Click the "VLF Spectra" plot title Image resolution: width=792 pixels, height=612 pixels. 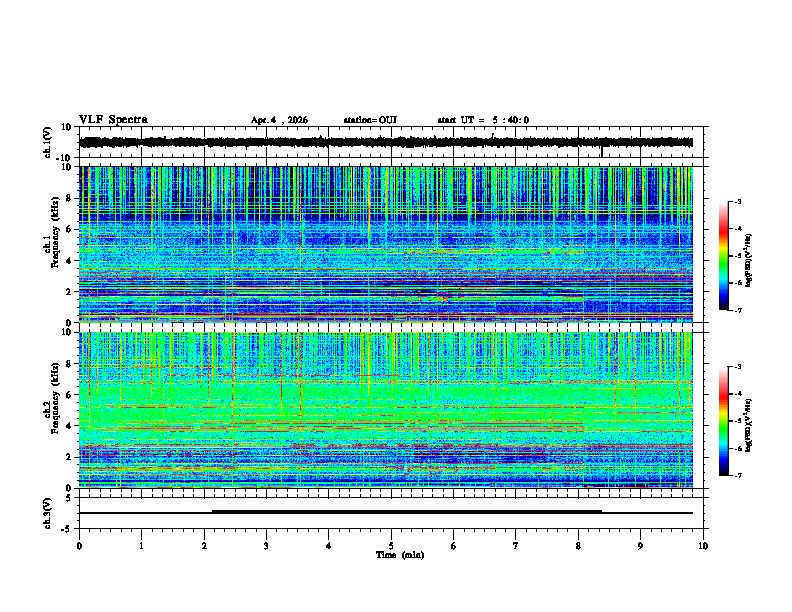113,120
